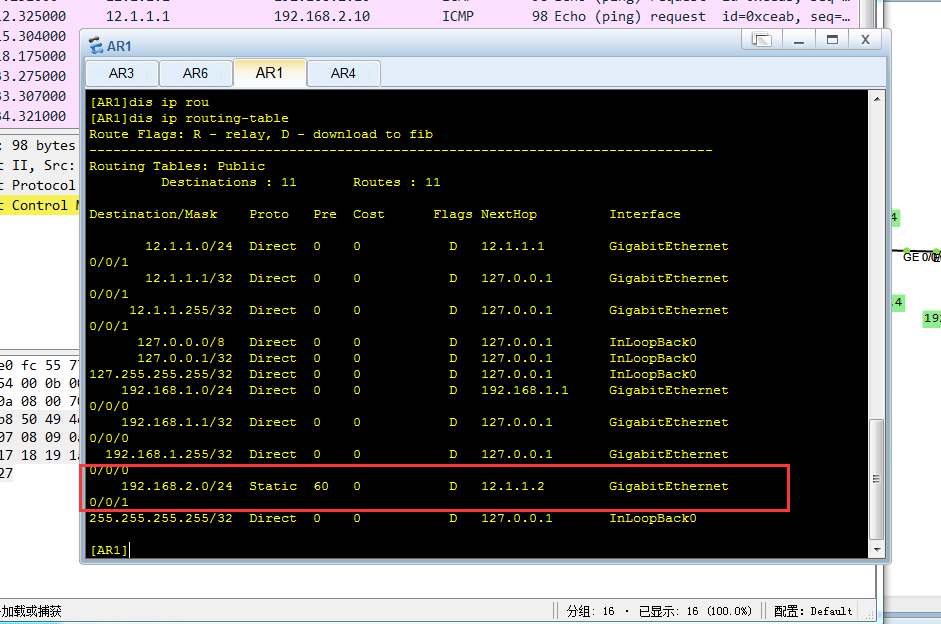Viewport: 941px width, 624px height.
Task: Click the terminal scrollbar up arrow
Action: 877,98
